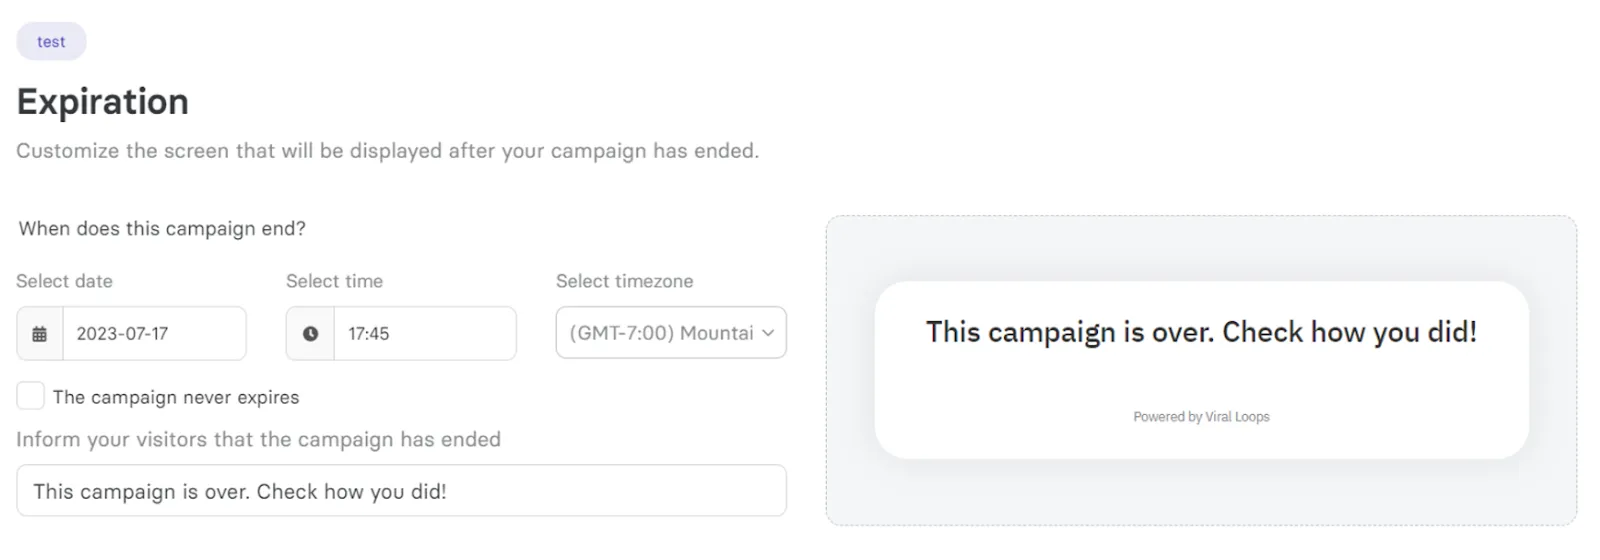Image resolution: width=1600 pixels, height=560 pixels.
Task: Click 'When does this campaign end?' text
Action: 162,229
